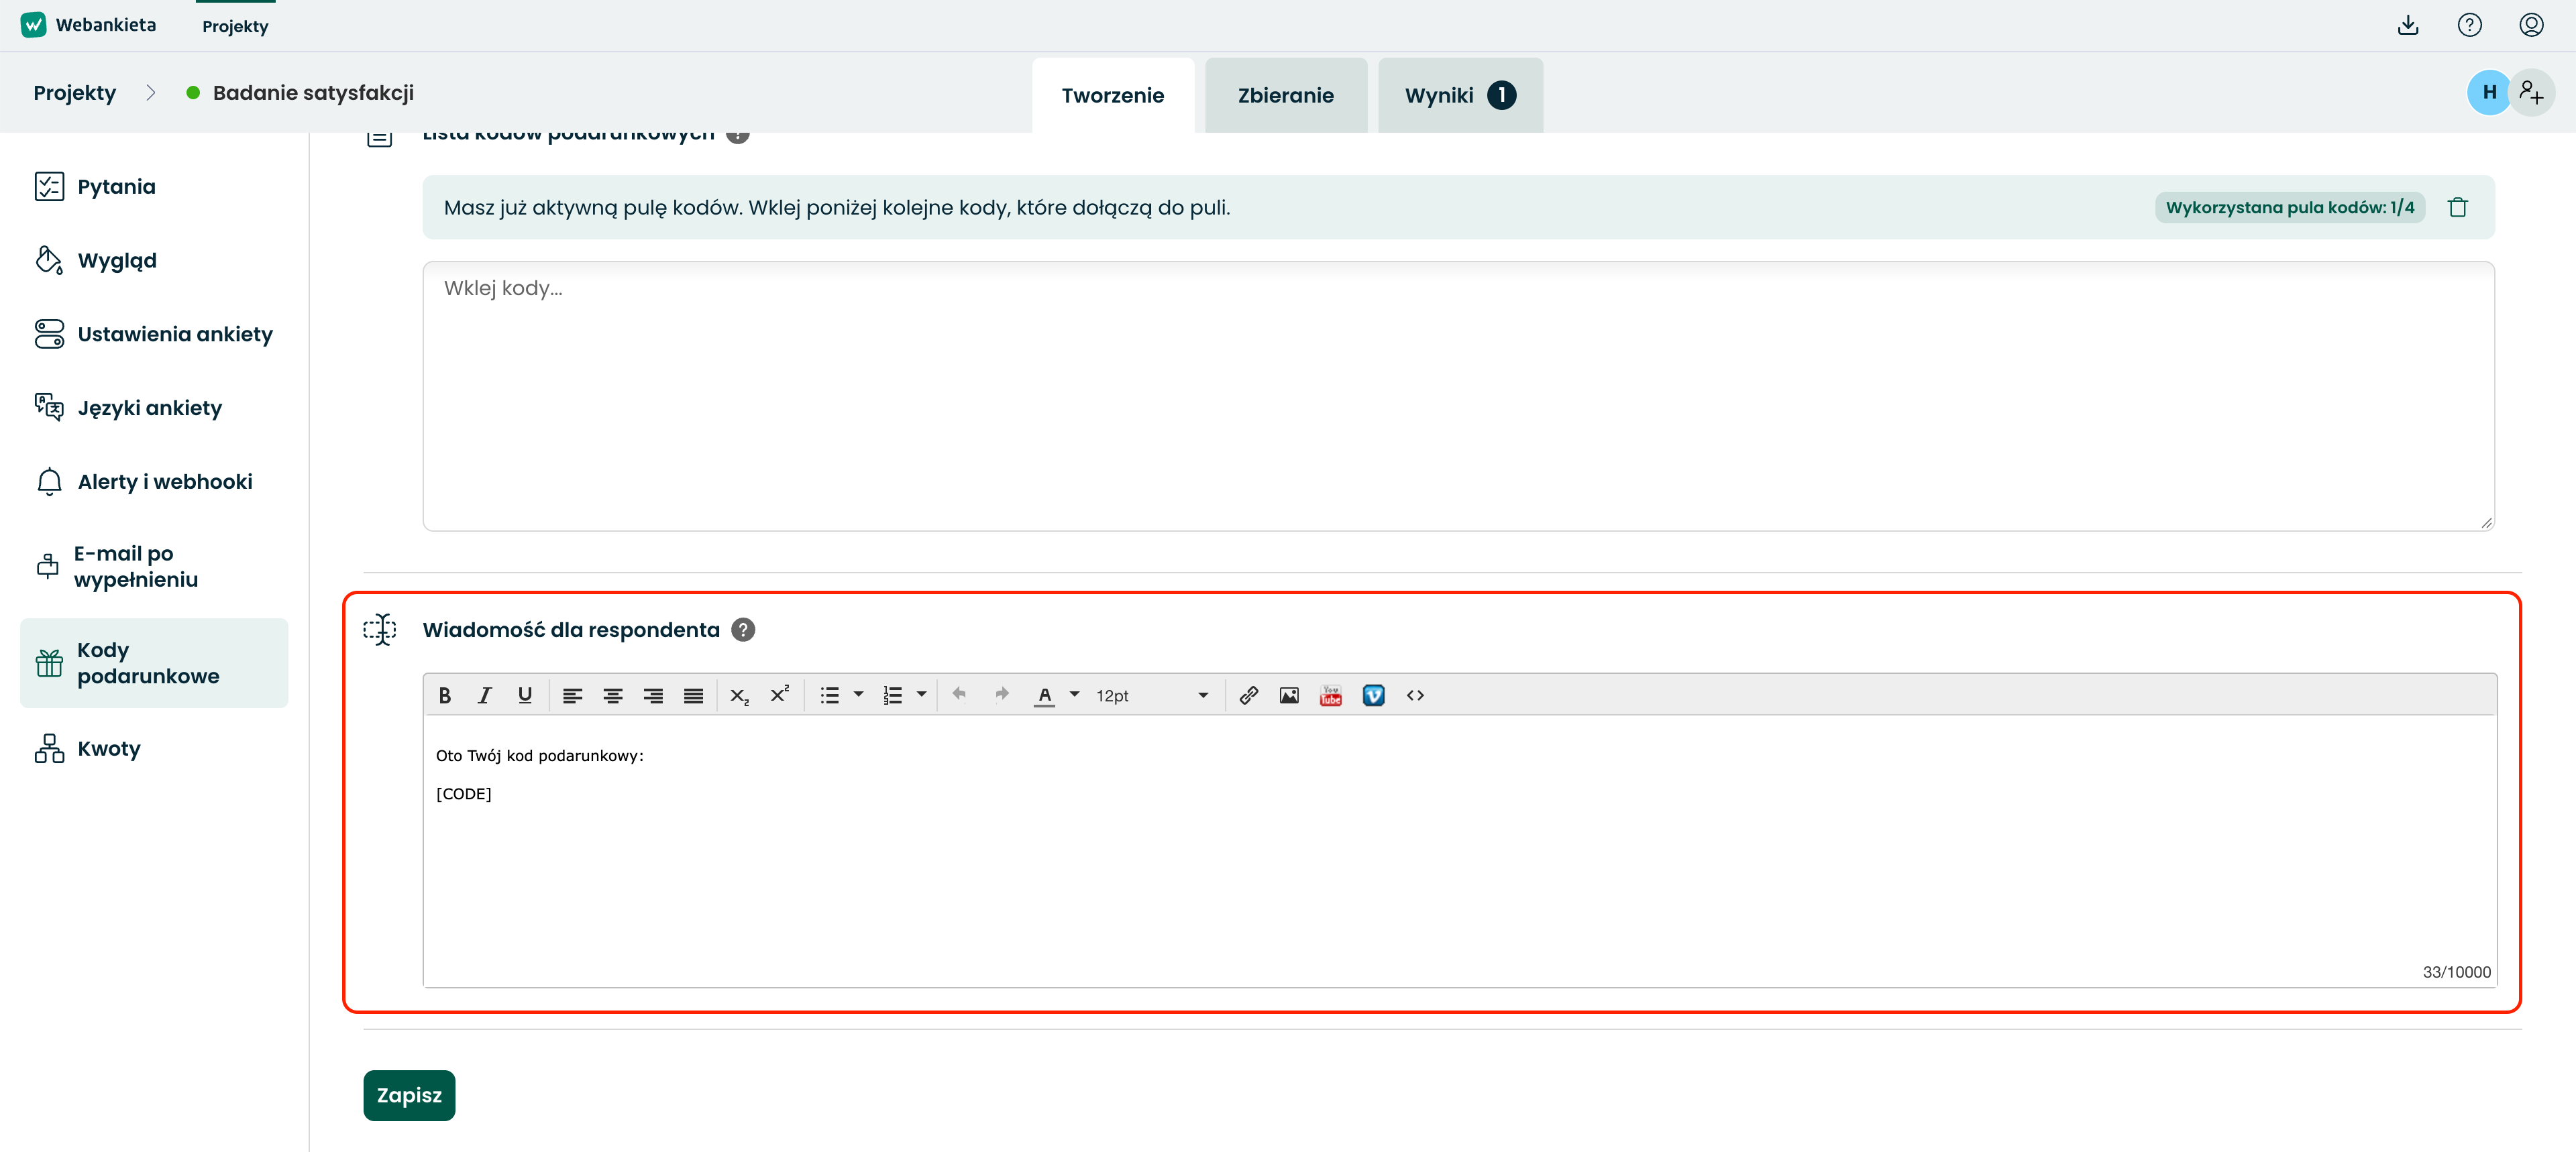The width and height of the screenshot is (2576, 1152).
Task: Save settings with the Zapisz button
Action: coord(409,1095)
